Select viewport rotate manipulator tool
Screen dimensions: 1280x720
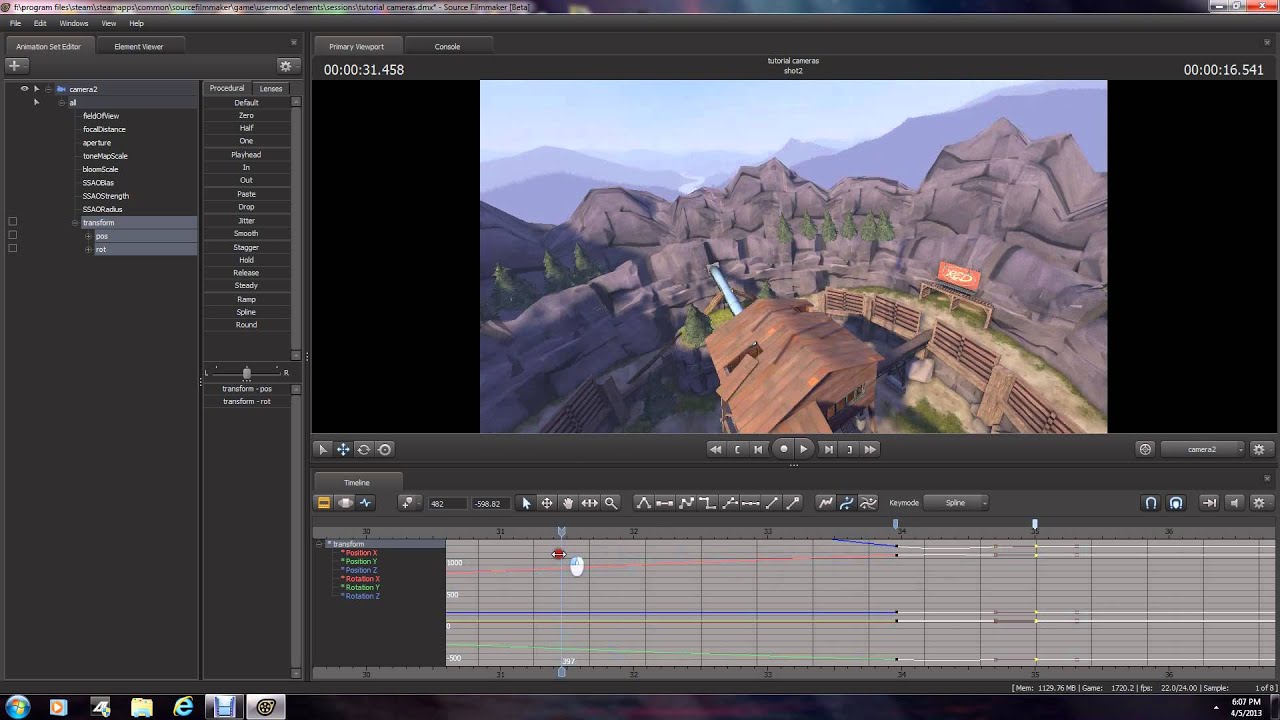click(364, 450)
